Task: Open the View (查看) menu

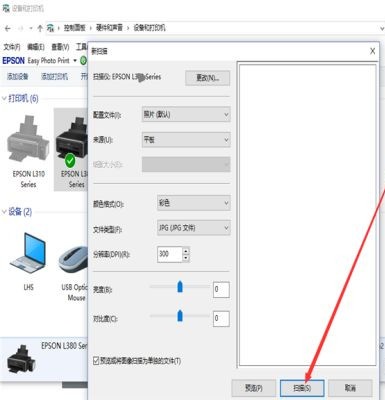Action: tap(60, 47)
